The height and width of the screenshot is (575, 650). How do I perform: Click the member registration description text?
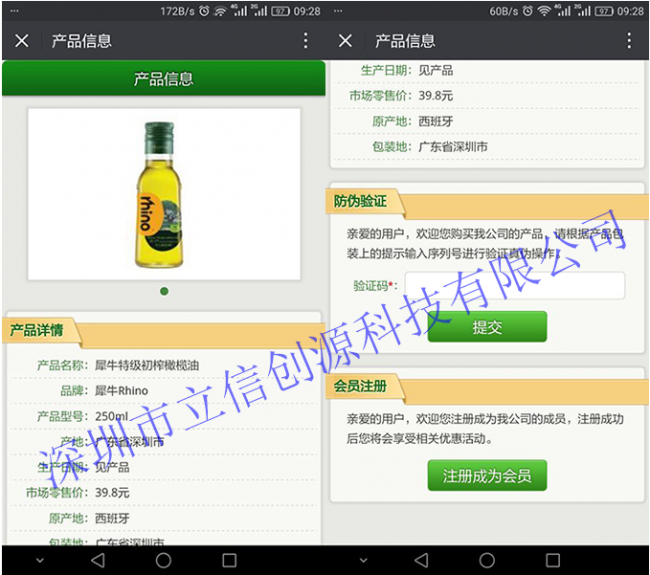pos(485,428)
